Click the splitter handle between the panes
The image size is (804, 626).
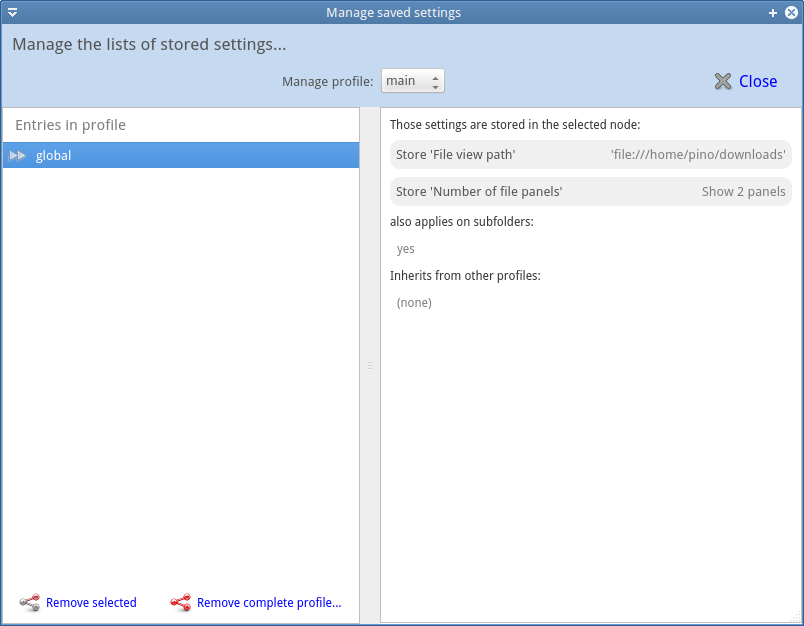tap(370, 366)
